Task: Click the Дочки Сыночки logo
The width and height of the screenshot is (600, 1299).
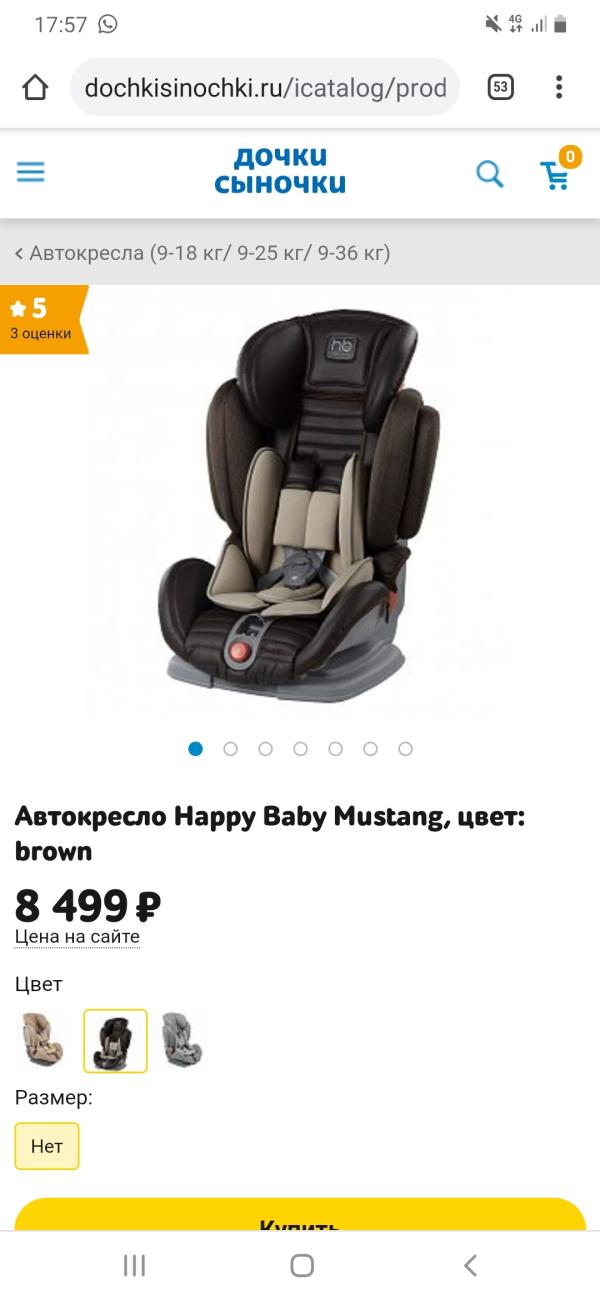Action: [280, 170]
